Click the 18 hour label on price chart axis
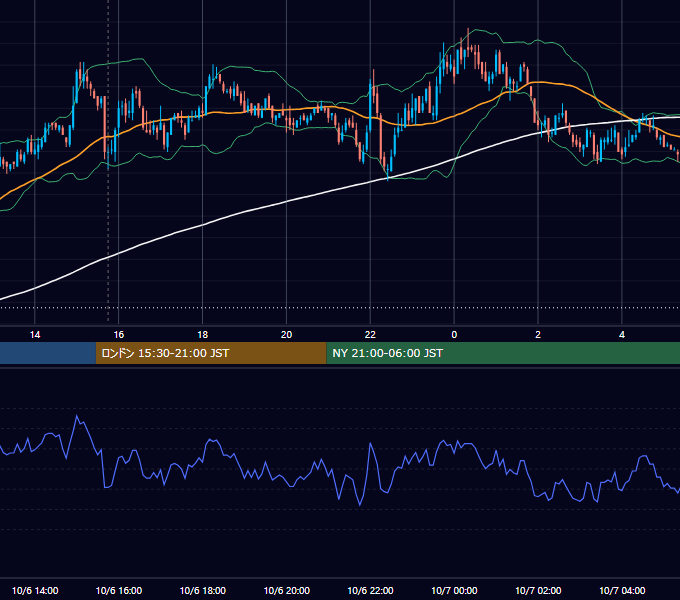The image size is (680, 600). click(x=203, y=335)
